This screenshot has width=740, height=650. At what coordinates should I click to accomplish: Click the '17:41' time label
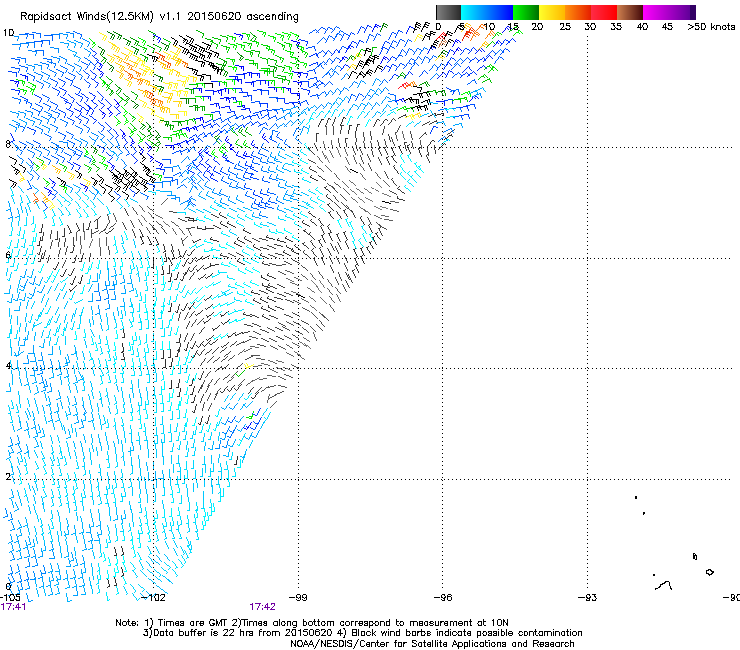point(13,607)
